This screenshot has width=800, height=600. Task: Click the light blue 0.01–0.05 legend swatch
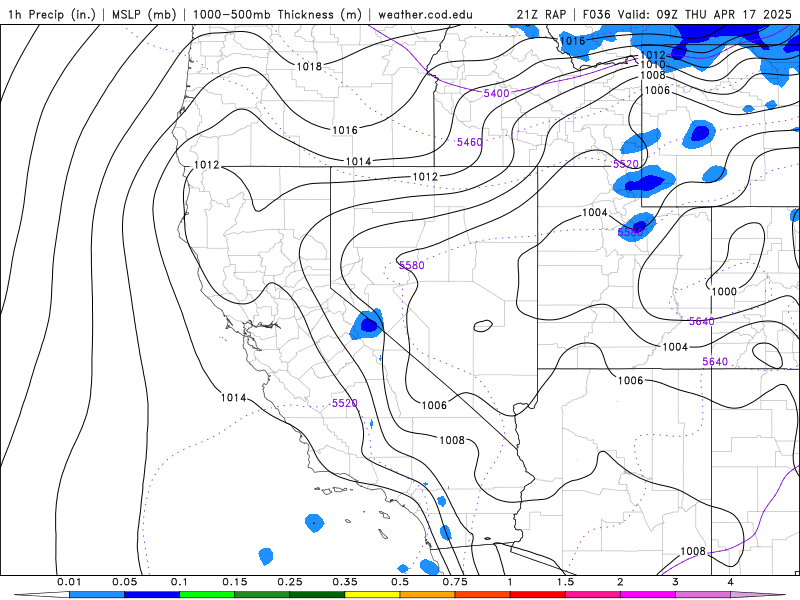click(x=97, y=595)
